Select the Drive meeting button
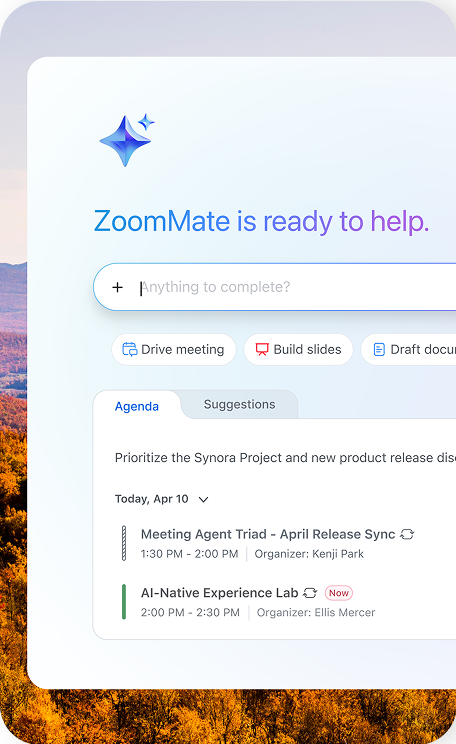The image size is (456, 744). pyautogui.click(x=174, y=350)
